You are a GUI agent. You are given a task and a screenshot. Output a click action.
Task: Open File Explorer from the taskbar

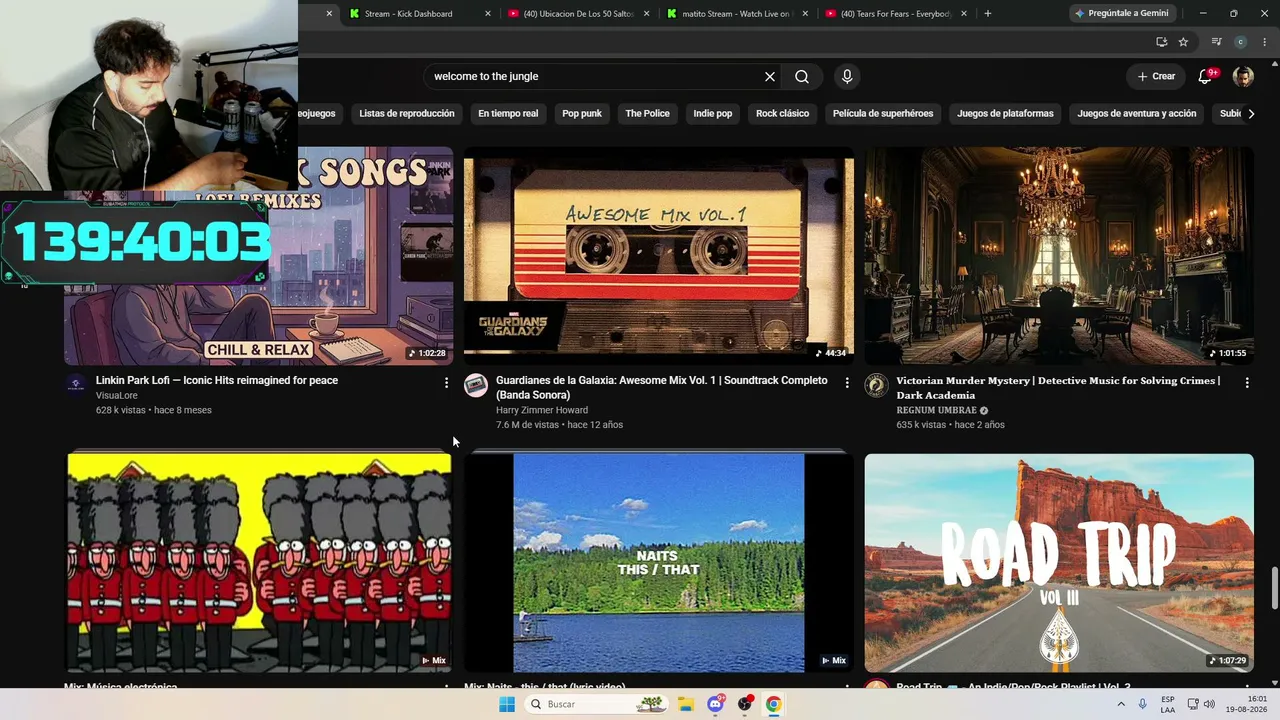pos(686,704)
